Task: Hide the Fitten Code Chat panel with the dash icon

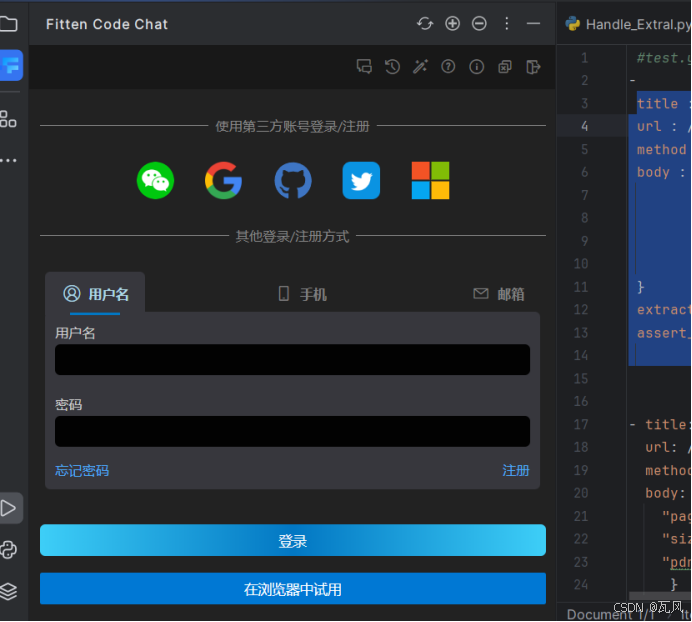Action: (x=533, y=23)
